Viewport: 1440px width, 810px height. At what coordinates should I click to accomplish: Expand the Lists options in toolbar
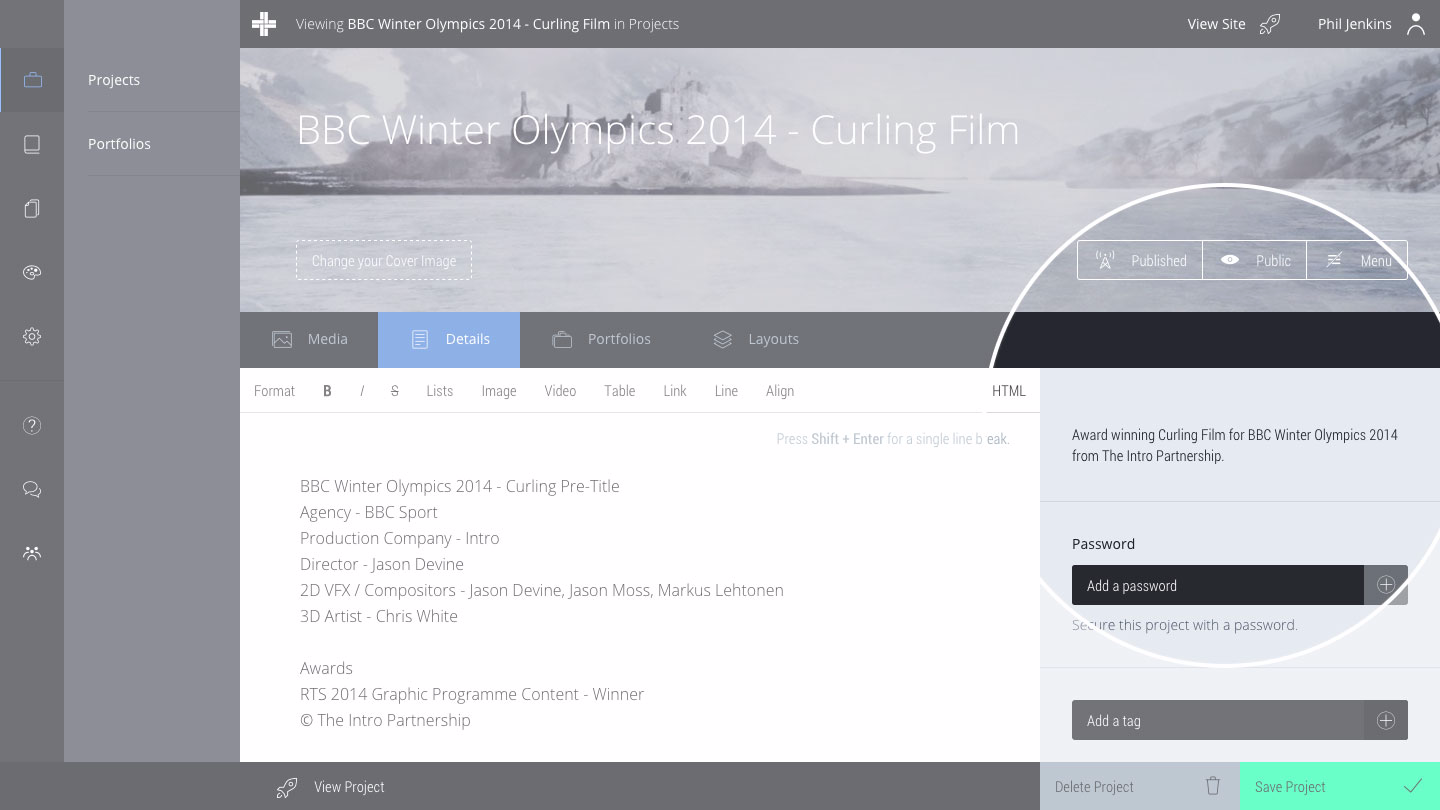(x=439, y=391)
